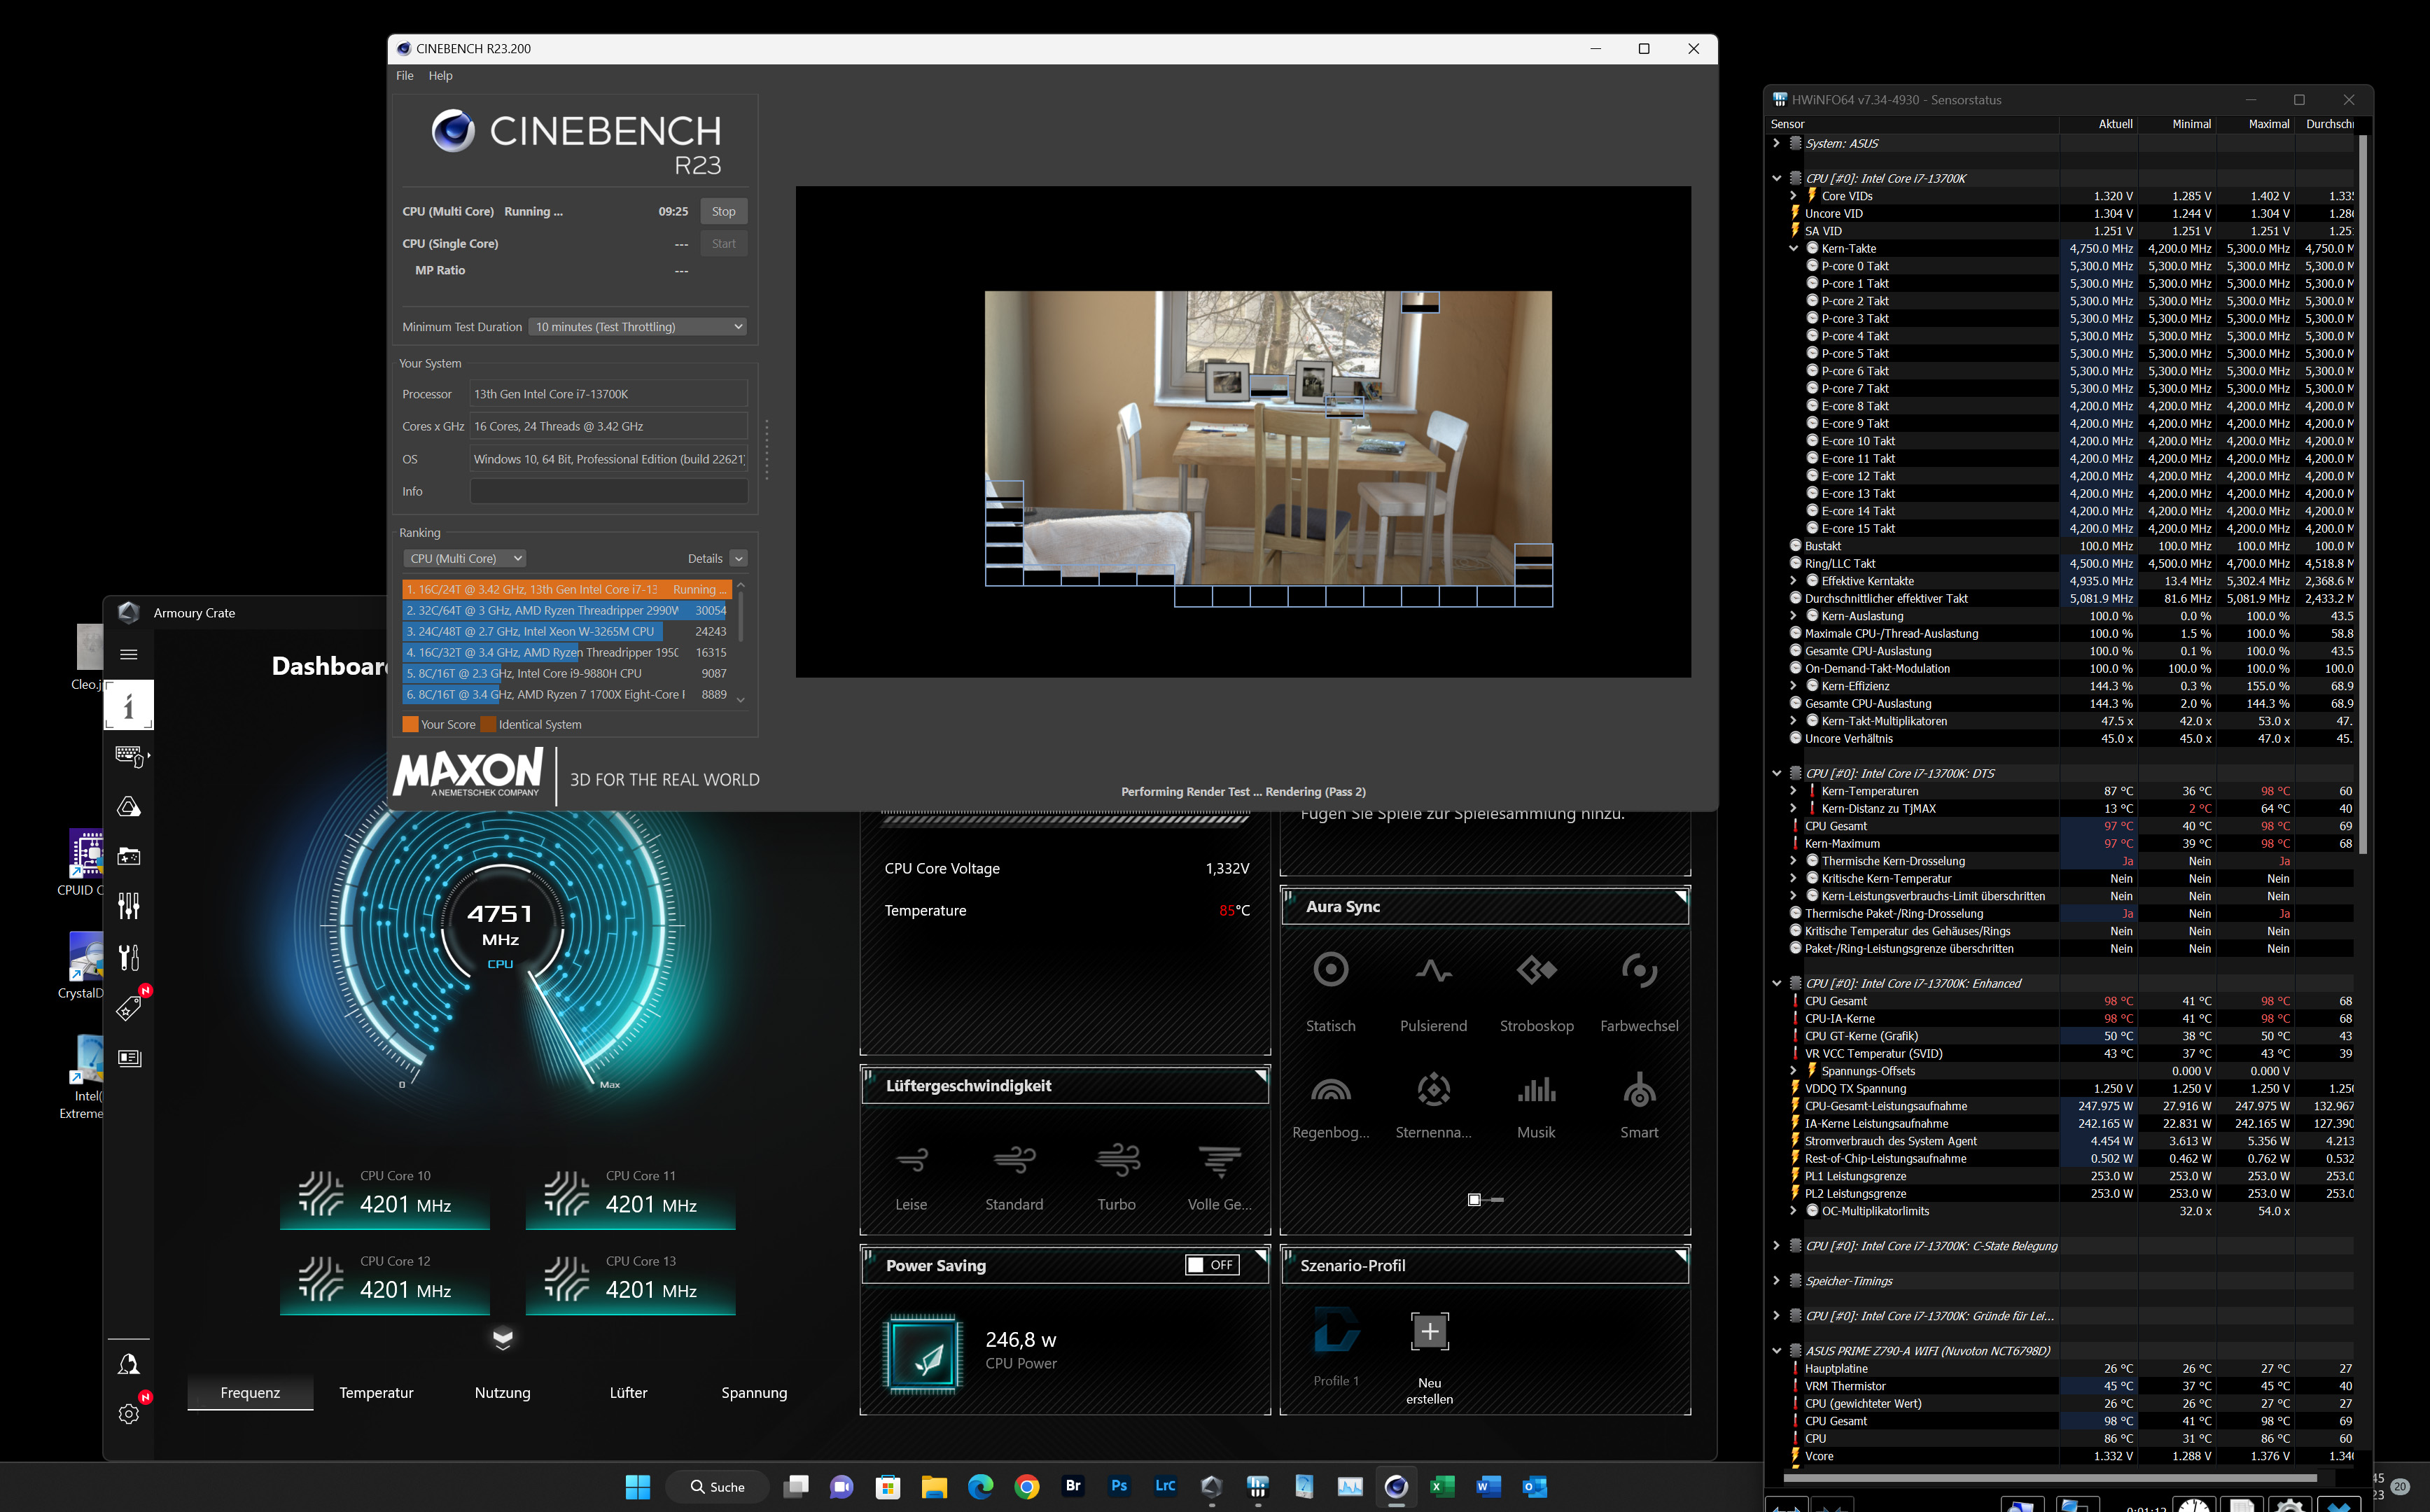
Task: Stop the running multi core test
Action: (723, 212)
